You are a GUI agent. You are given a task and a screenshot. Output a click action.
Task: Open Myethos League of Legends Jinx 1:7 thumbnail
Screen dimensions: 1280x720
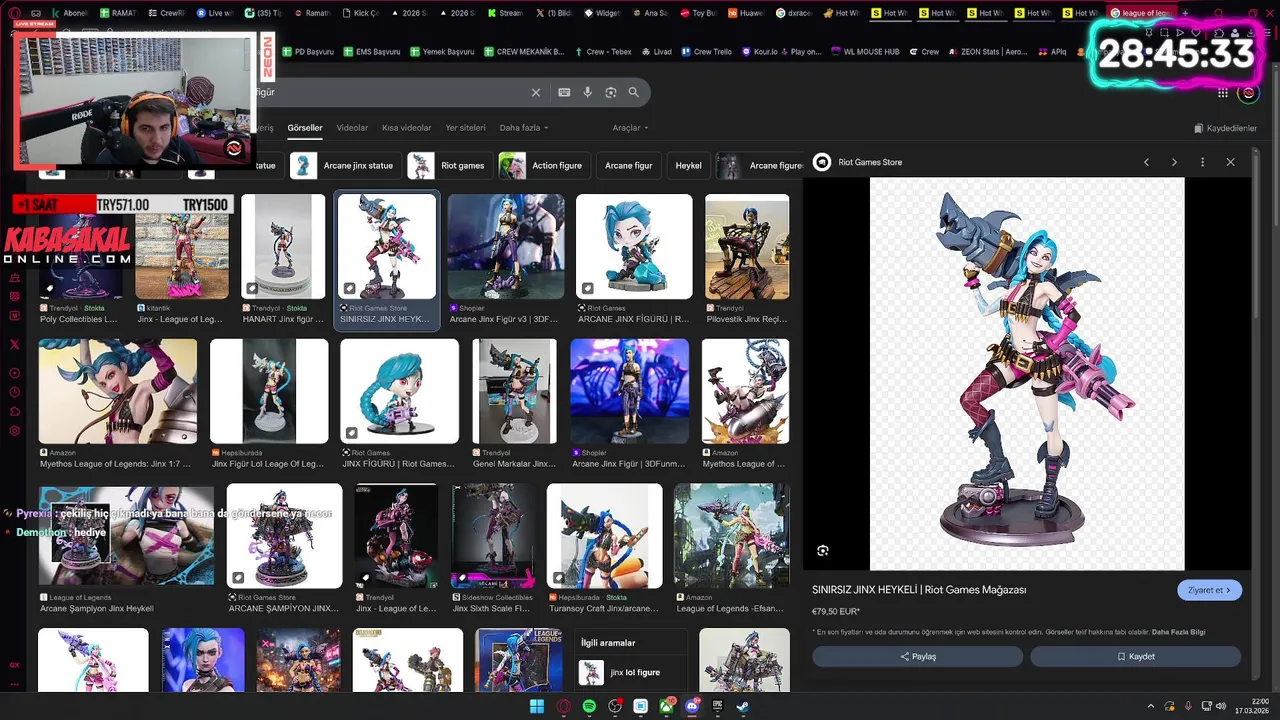[x=118, y=391]
